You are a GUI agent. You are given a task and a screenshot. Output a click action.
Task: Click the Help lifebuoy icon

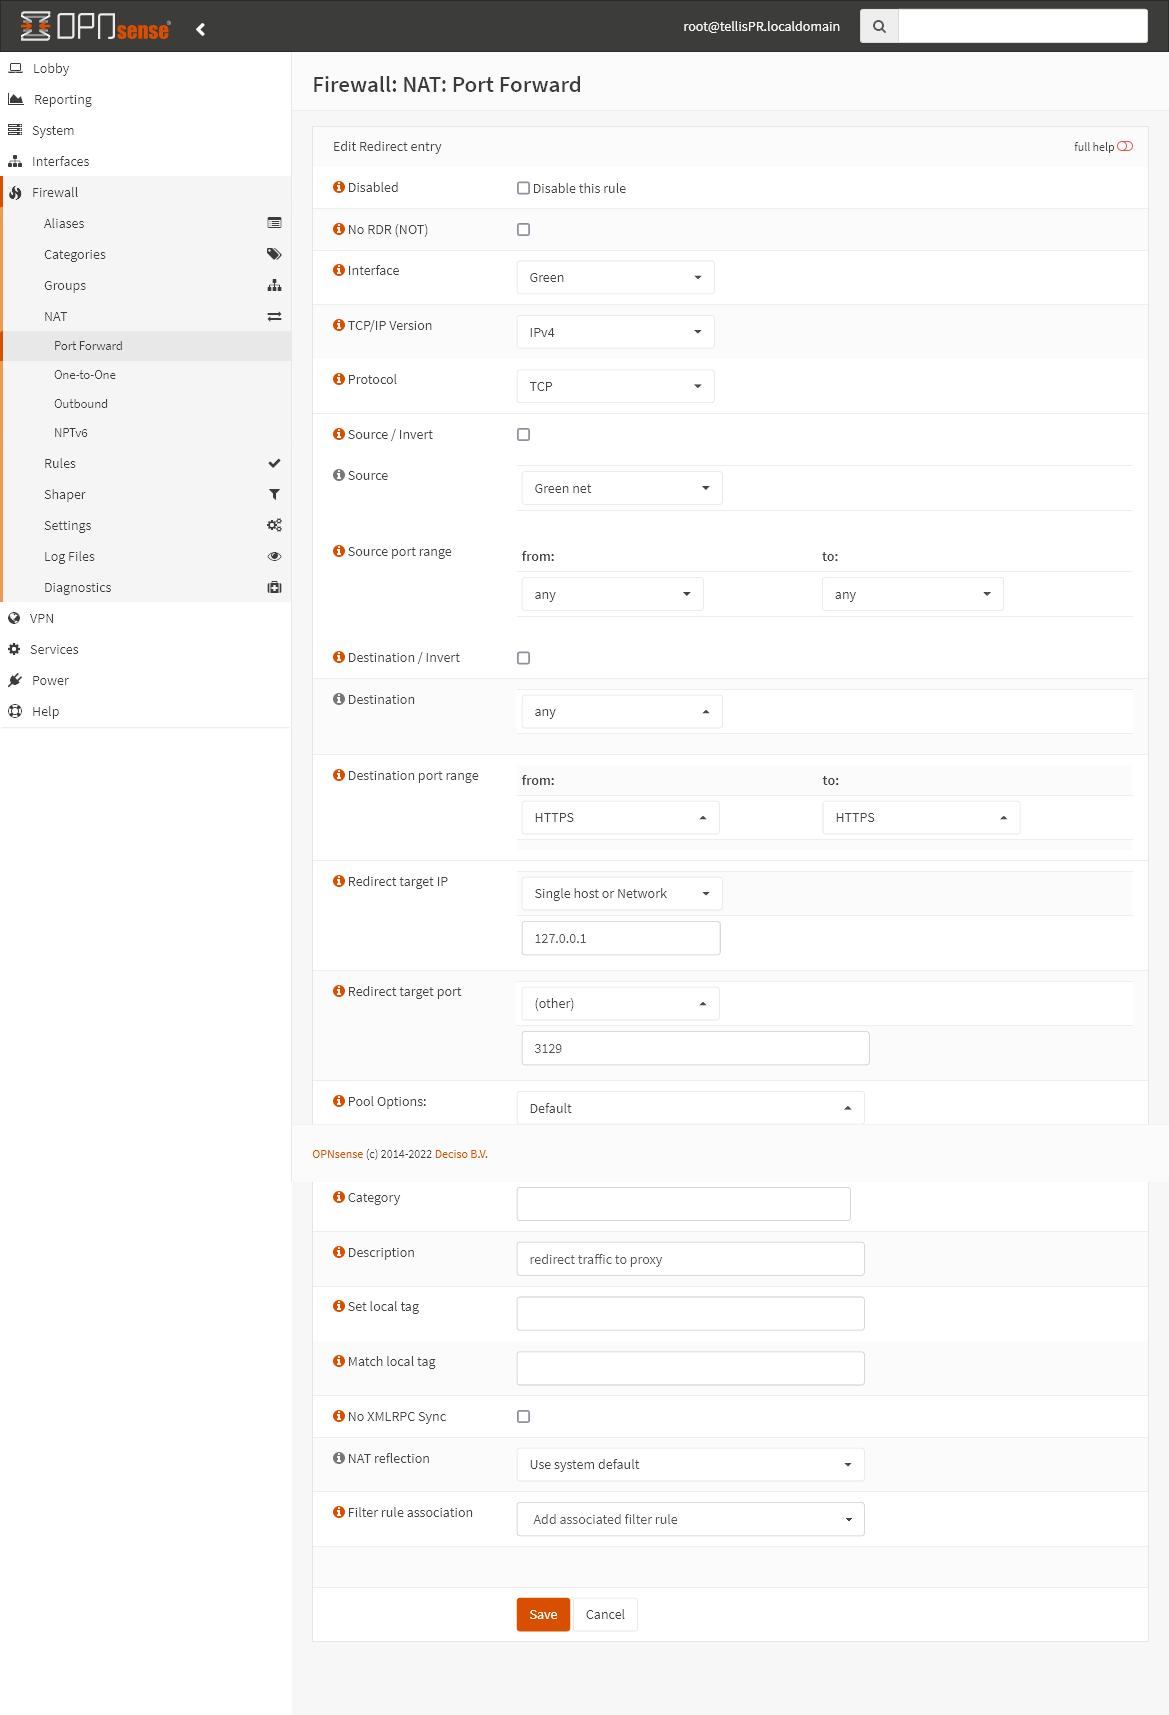pyautogui.click(x=15, y=711)
